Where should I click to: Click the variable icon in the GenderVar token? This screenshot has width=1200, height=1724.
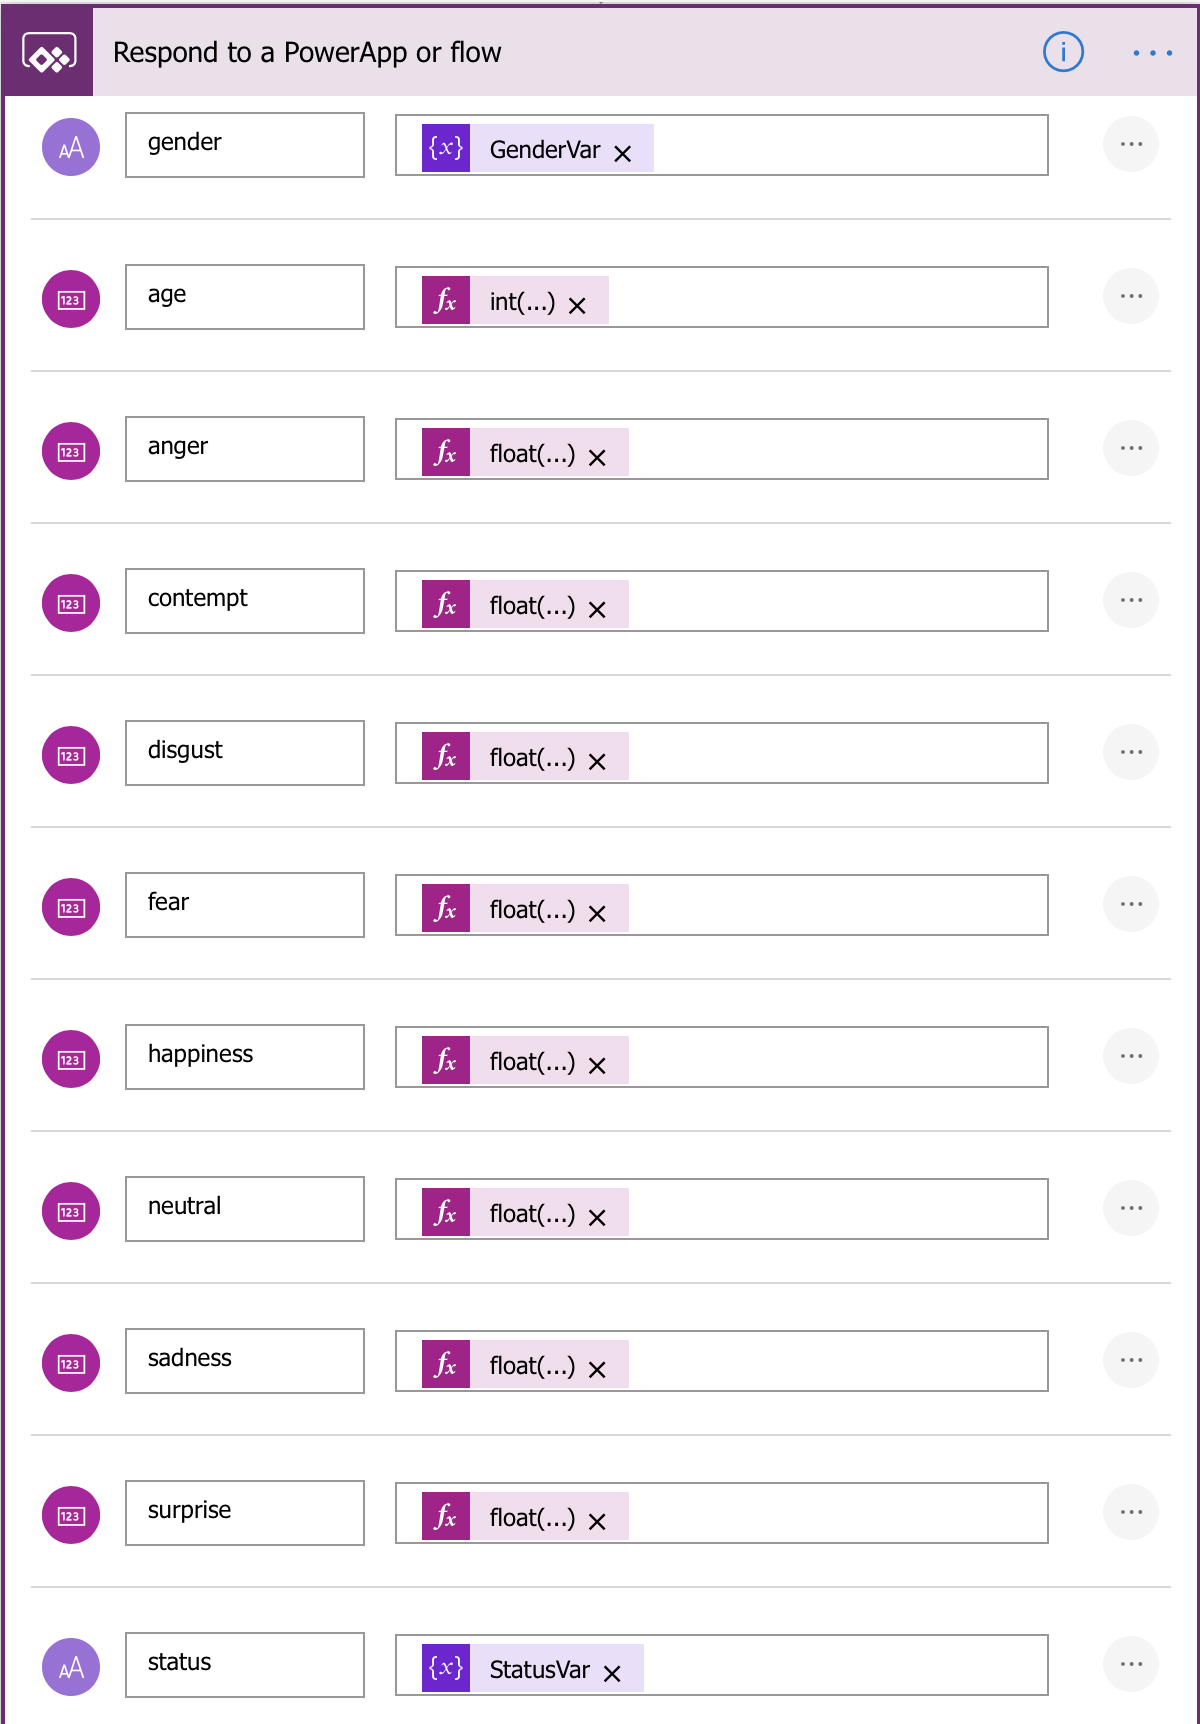(x=446, y=148)
